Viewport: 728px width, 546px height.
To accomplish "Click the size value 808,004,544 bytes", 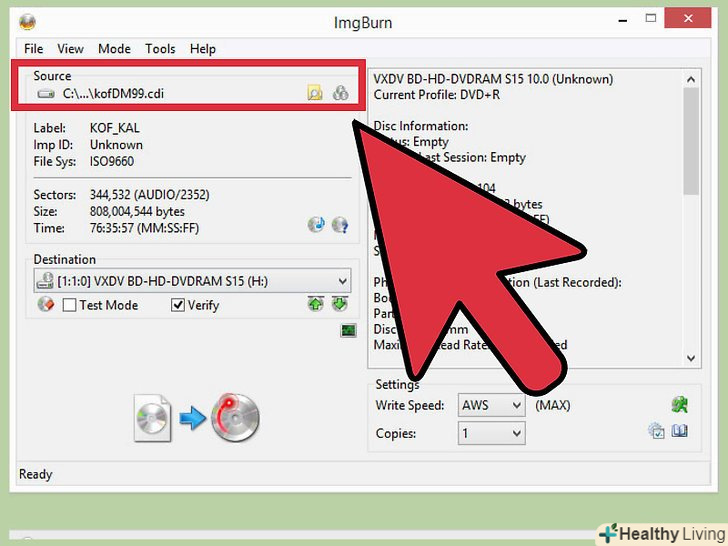I will pos(137,212).
